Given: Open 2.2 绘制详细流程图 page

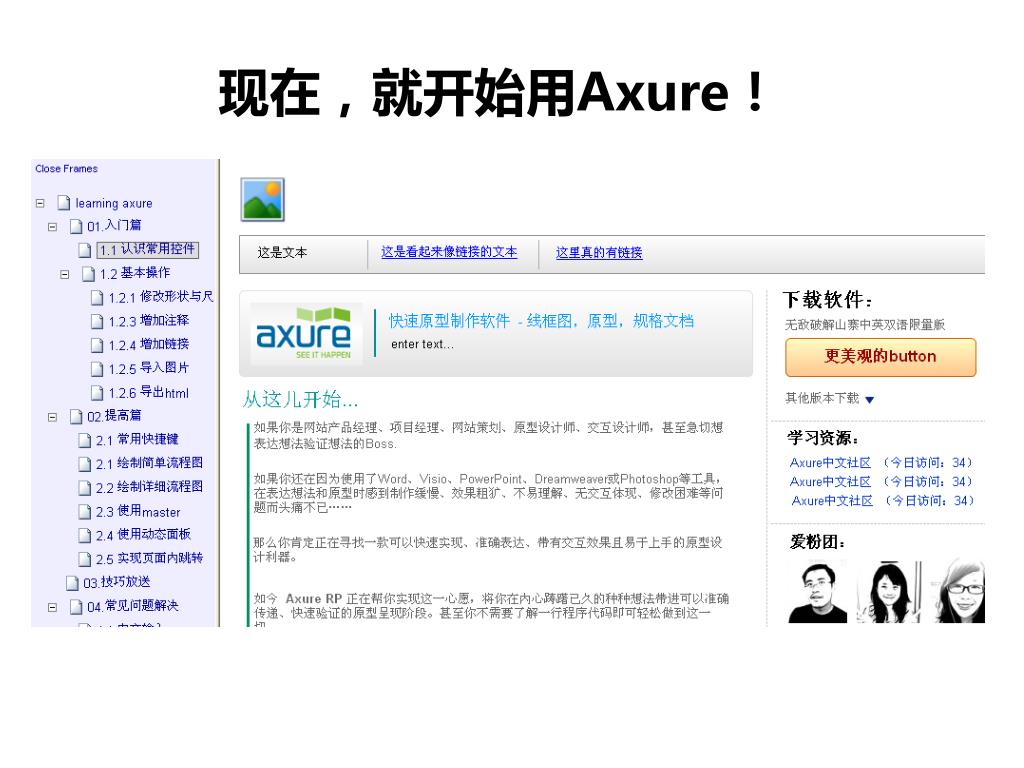Looking at the screenshot, I should (x=150, y=488).
